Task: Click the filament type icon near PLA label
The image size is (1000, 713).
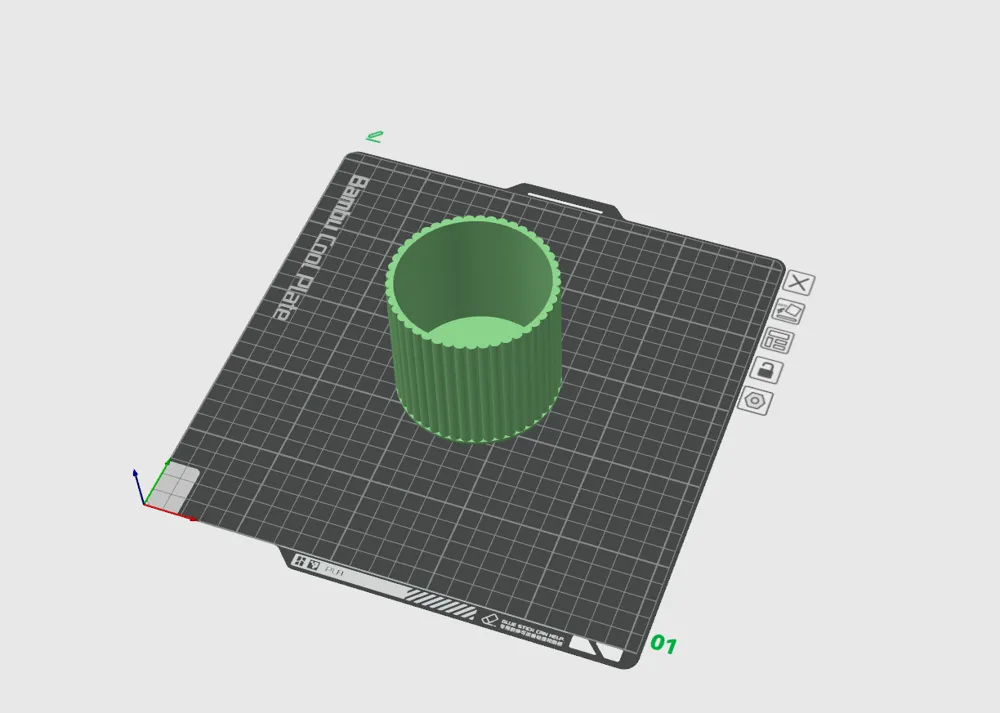Action: (x=314, y=565)
